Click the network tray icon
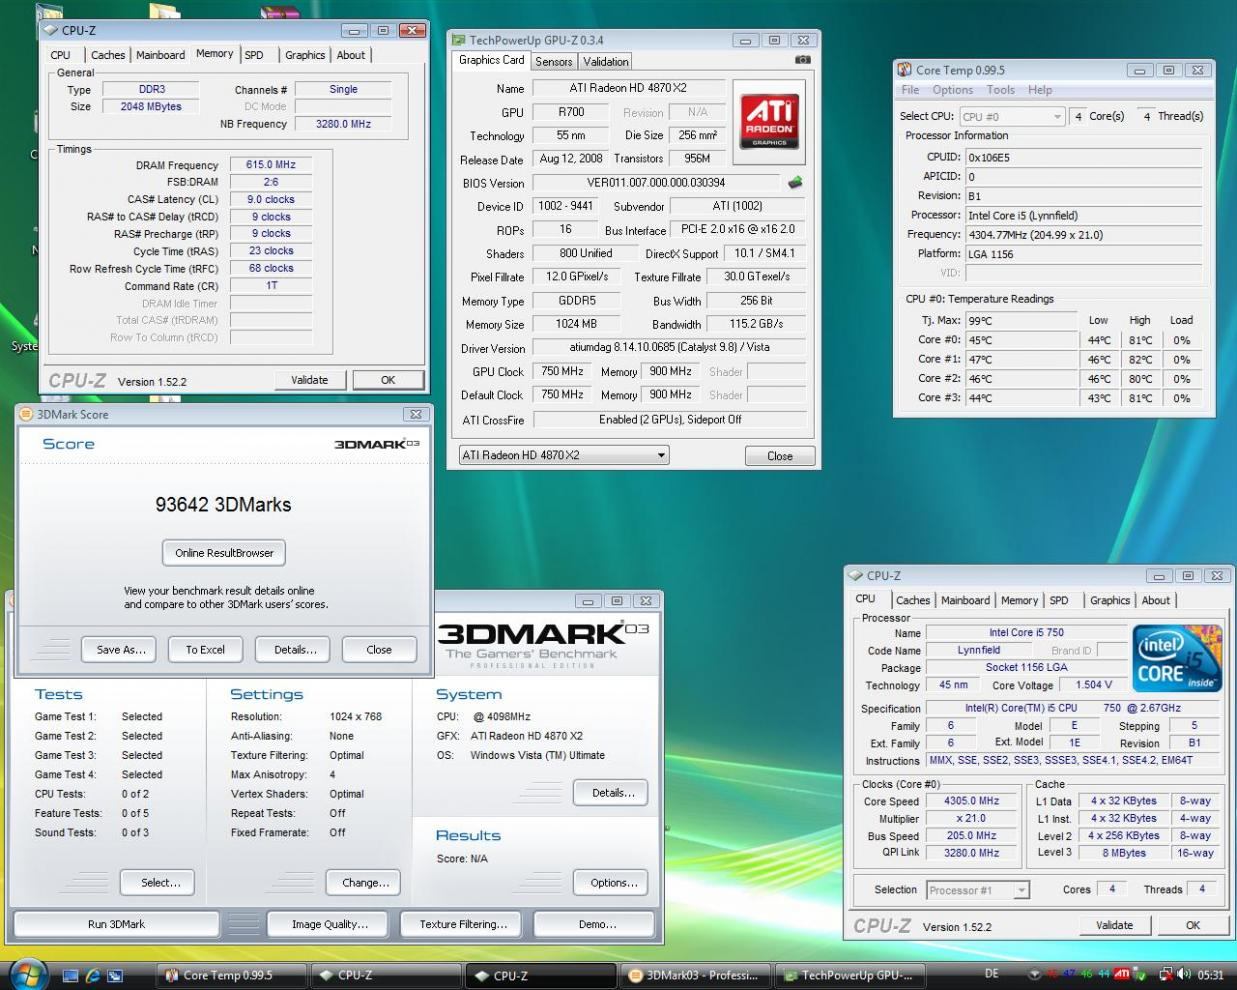The image size is (1237, 990). click(1166, 974)
